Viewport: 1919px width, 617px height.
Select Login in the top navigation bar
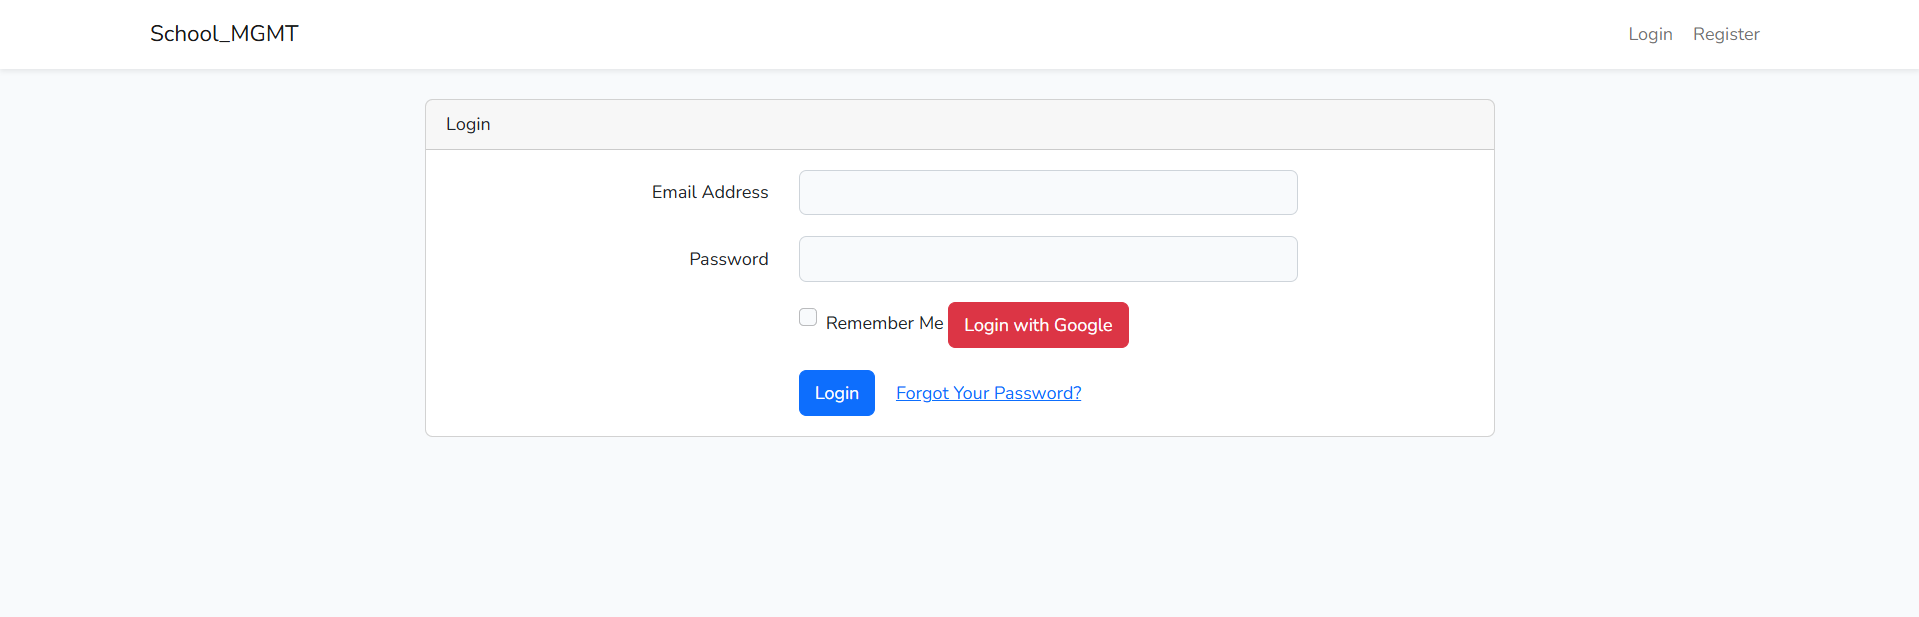tap(1649, 33)
